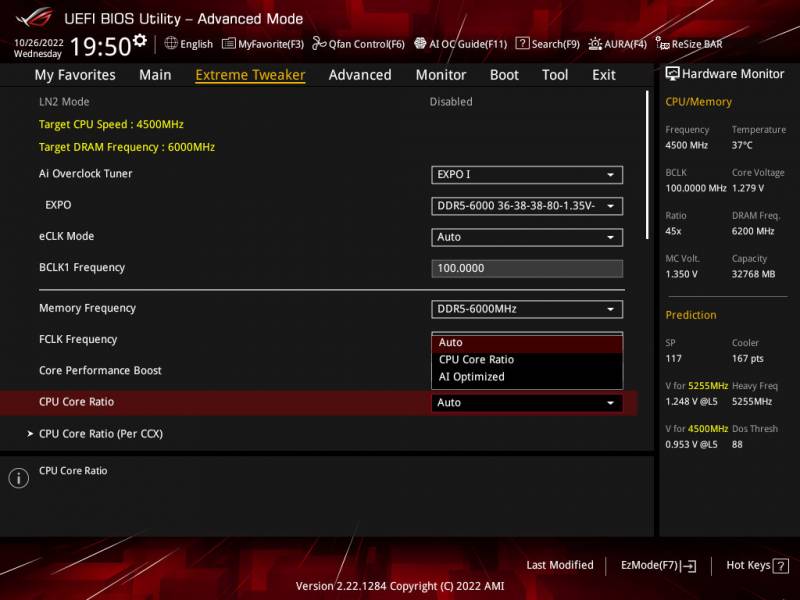Image resolution: width=800 pixels, height=600 pixels.
Task: Select Auto in the open dropdown list
Action: pyautogui.click(x=527, y=342)
